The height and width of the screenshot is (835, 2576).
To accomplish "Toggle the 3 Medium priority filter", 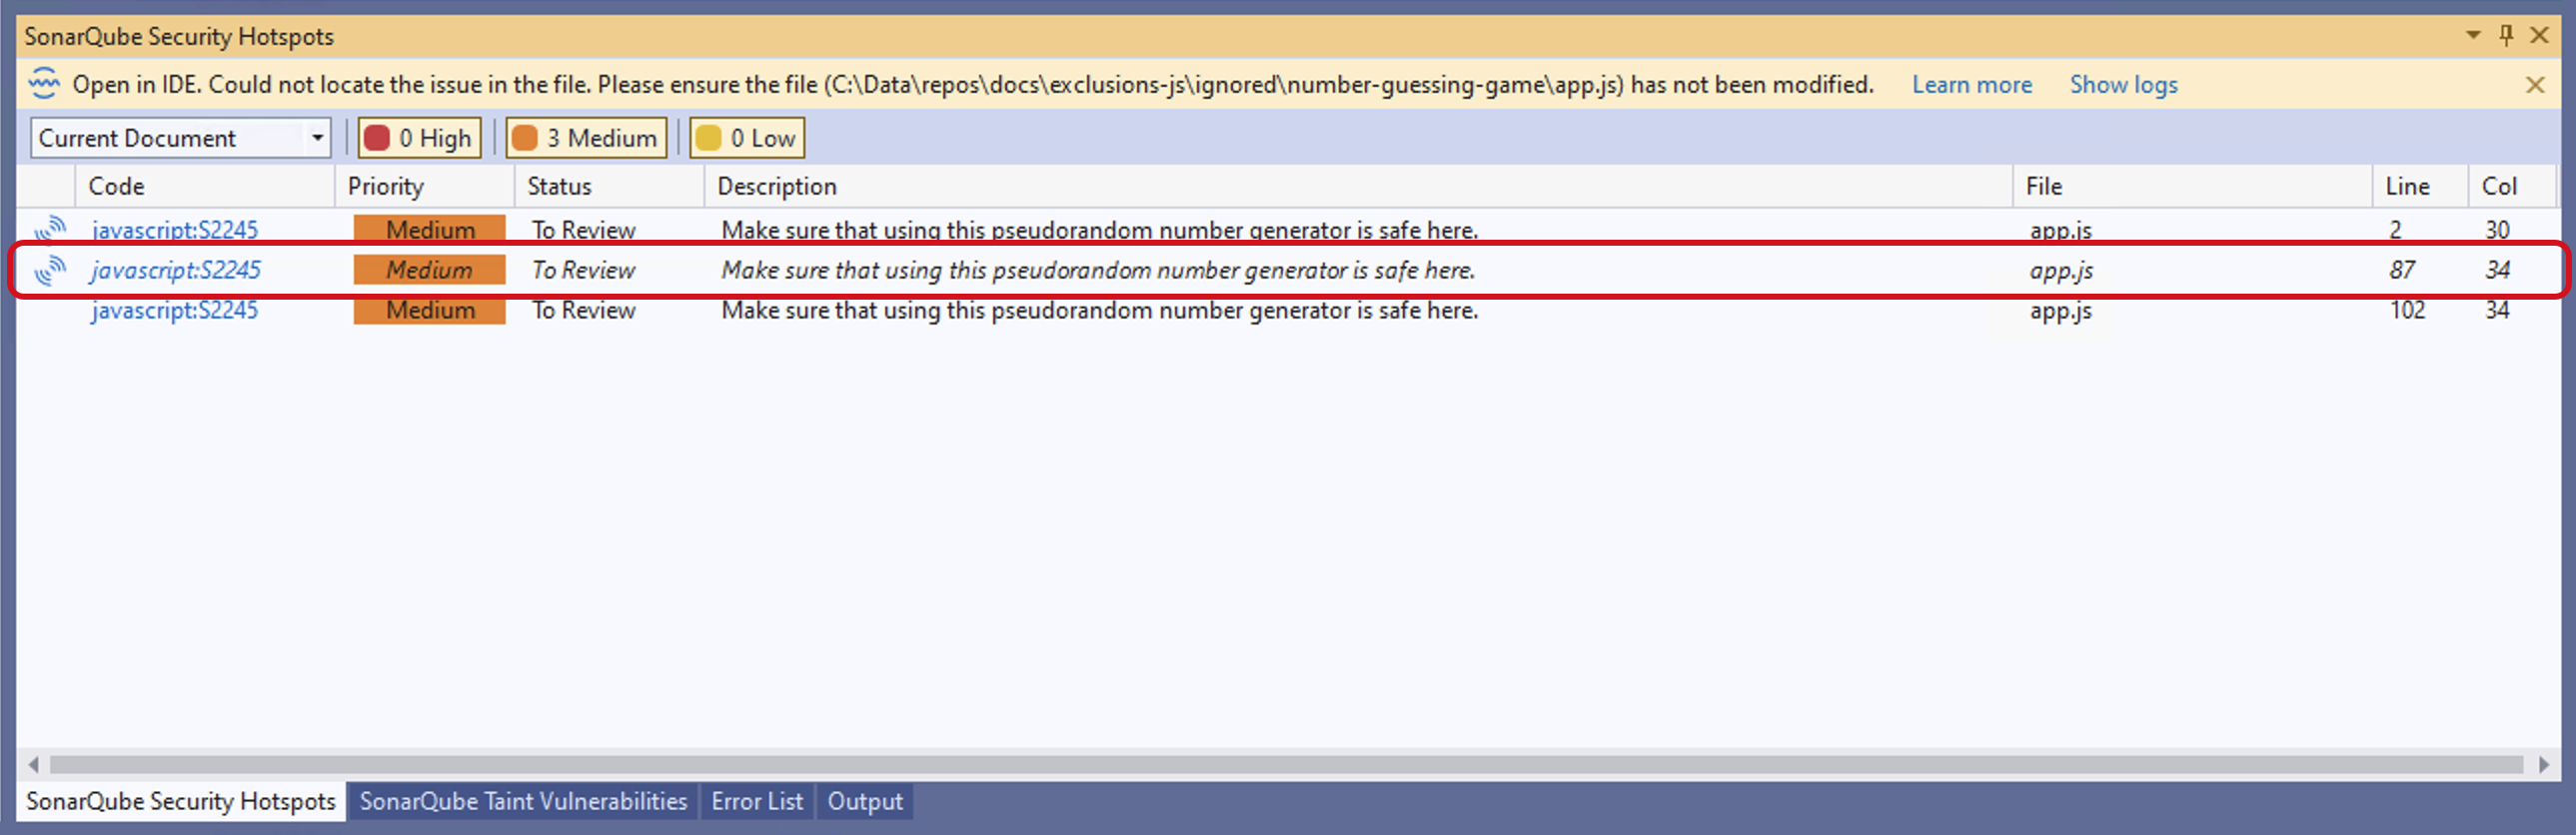I will (x=586, y=138).
